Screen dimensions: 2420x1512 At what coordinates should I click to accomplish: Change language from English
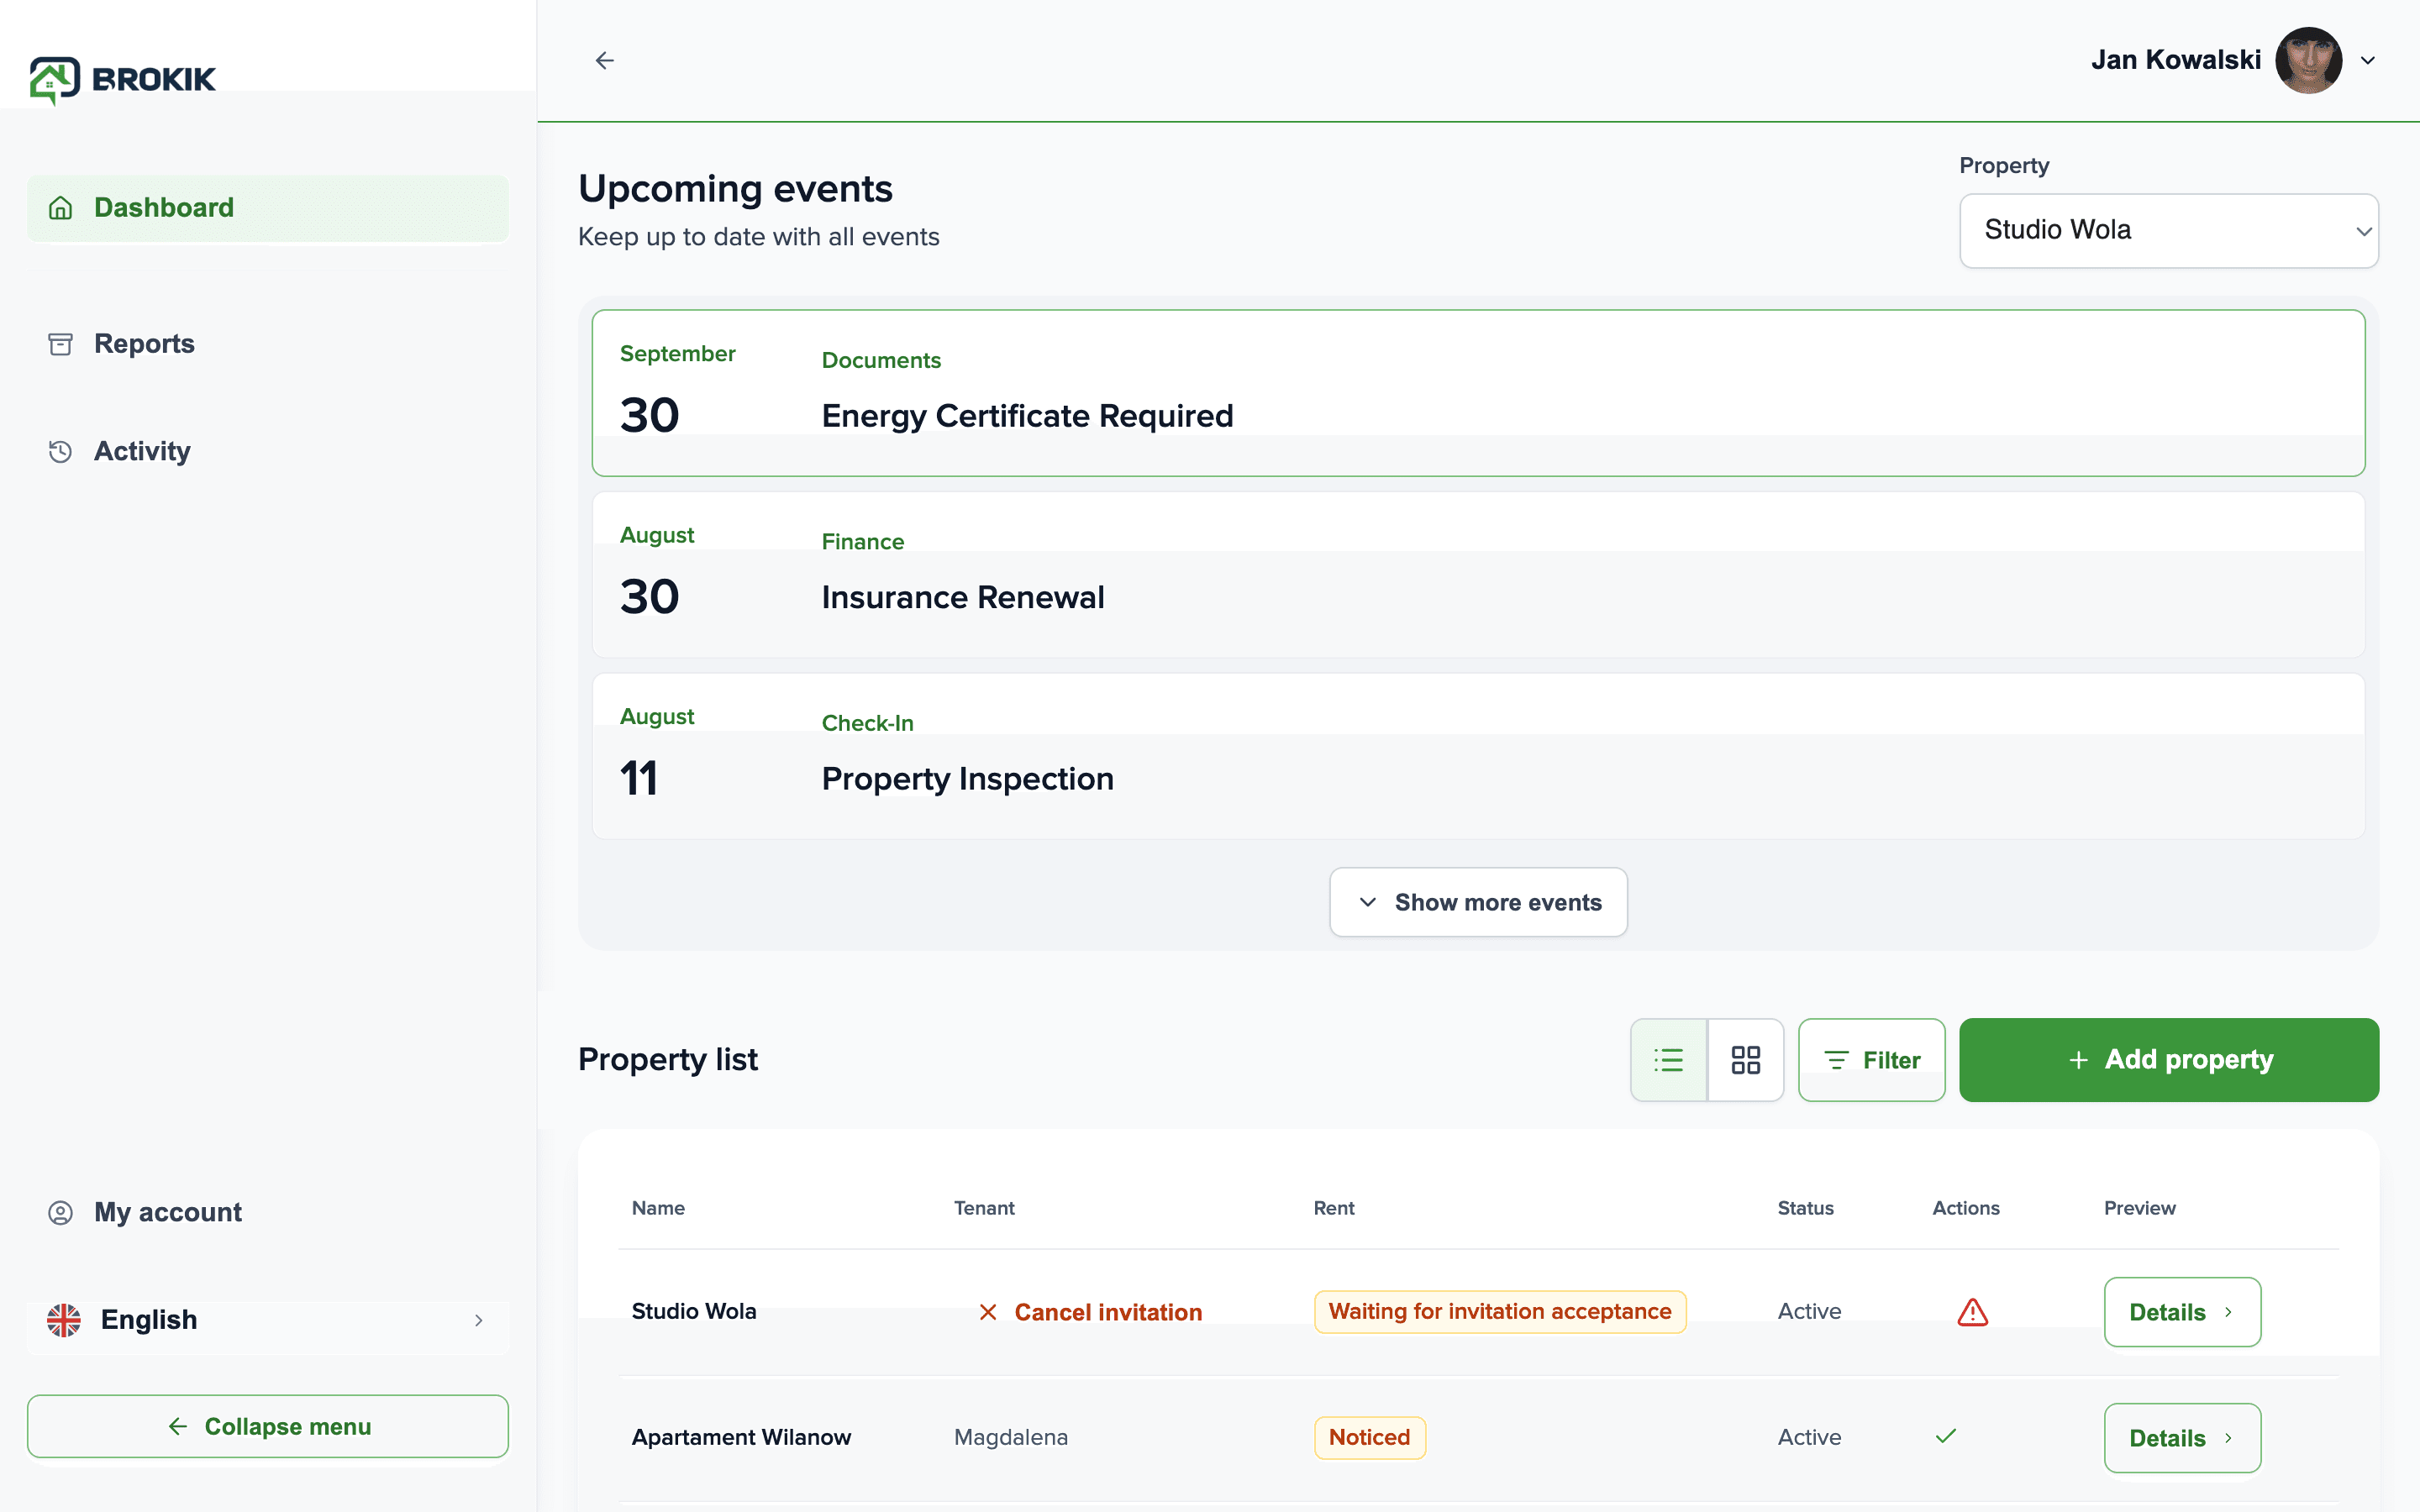point(268,1320)
